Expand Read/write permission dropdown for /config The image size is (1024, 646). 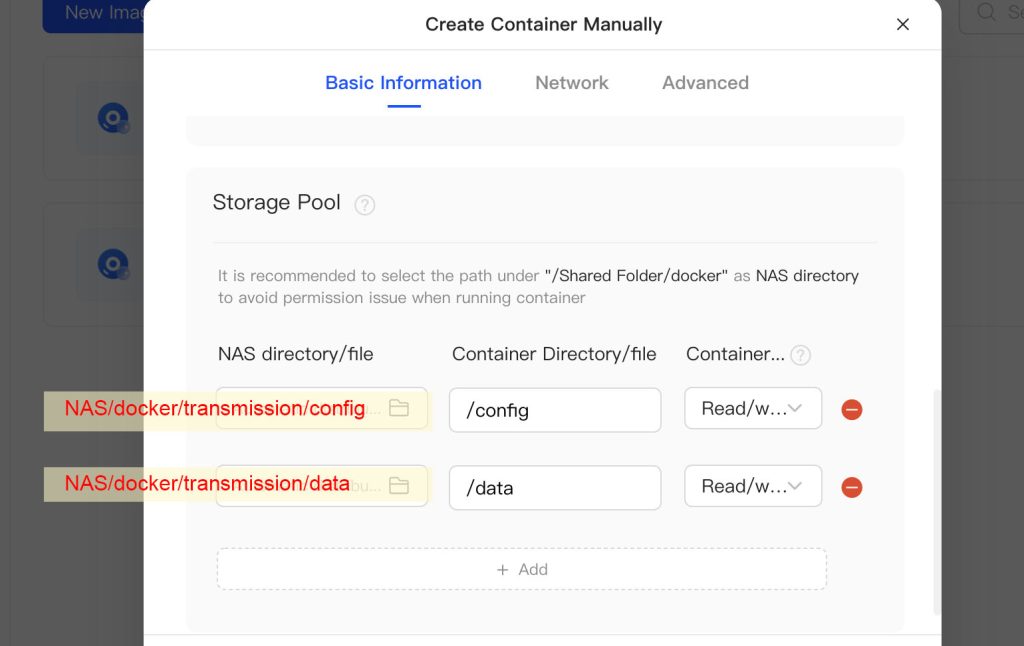[x=753, y=409]
